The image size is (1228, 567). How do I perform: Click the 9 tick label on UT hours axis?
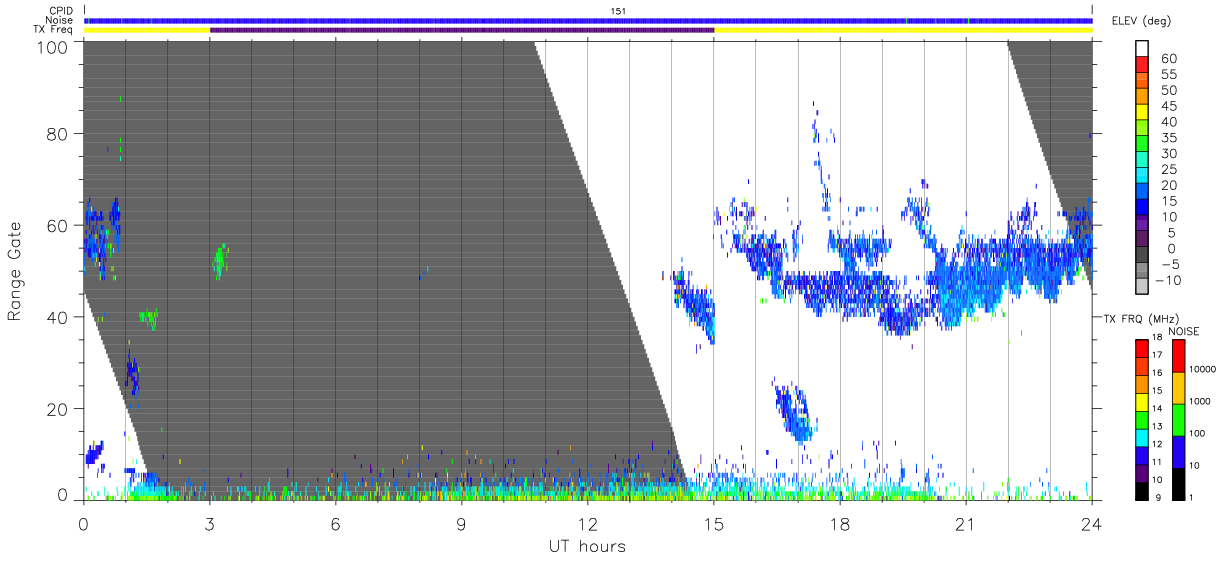click(x=462, y=523)
